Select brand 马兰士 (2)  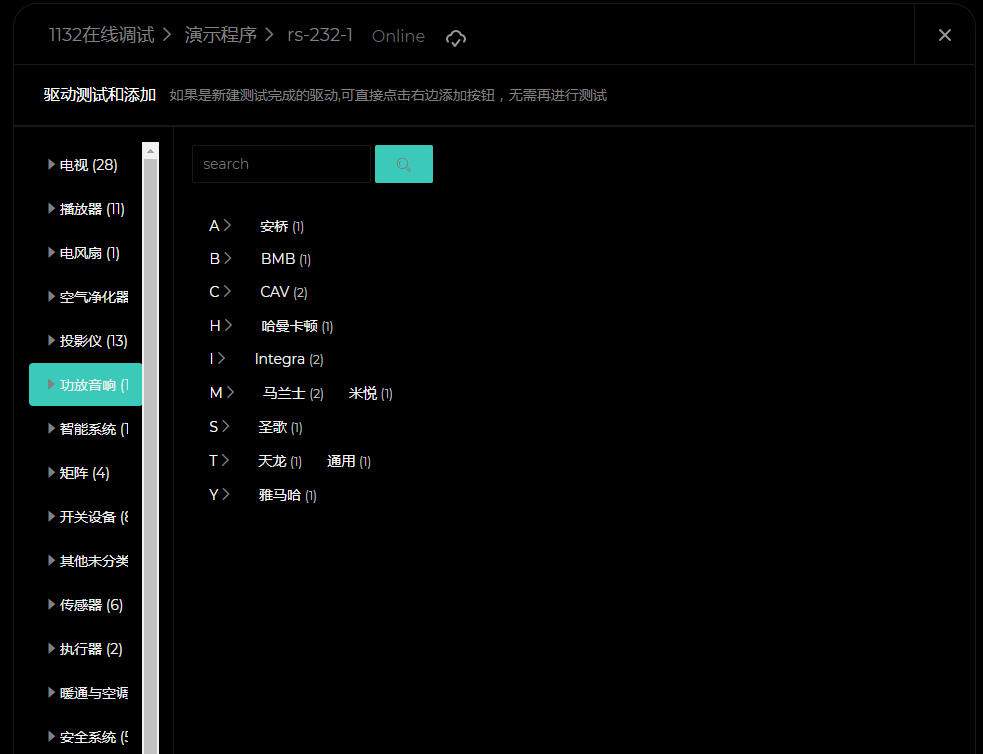pos(293,393)
